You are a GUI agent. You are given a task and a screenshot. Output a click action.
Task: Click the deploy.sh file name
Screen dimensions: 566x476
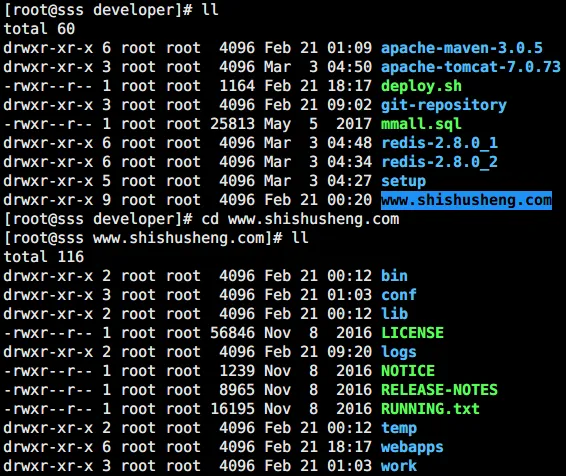pyautogui.click(x=421, y=86)
